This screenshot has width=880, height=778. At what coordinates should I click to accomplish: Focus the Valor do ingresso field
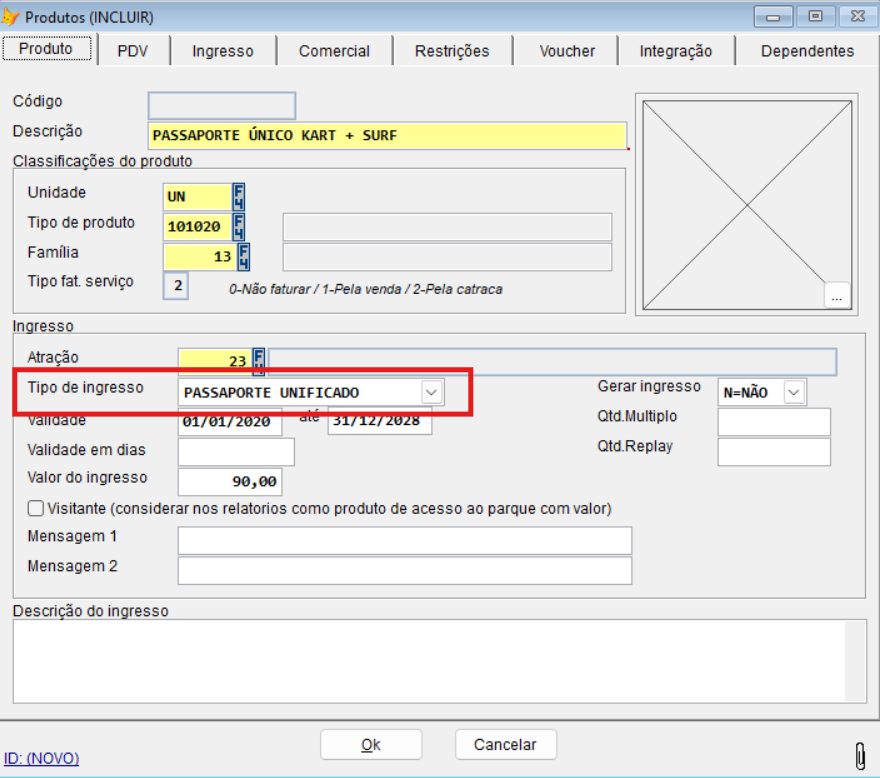coord(229,482)
